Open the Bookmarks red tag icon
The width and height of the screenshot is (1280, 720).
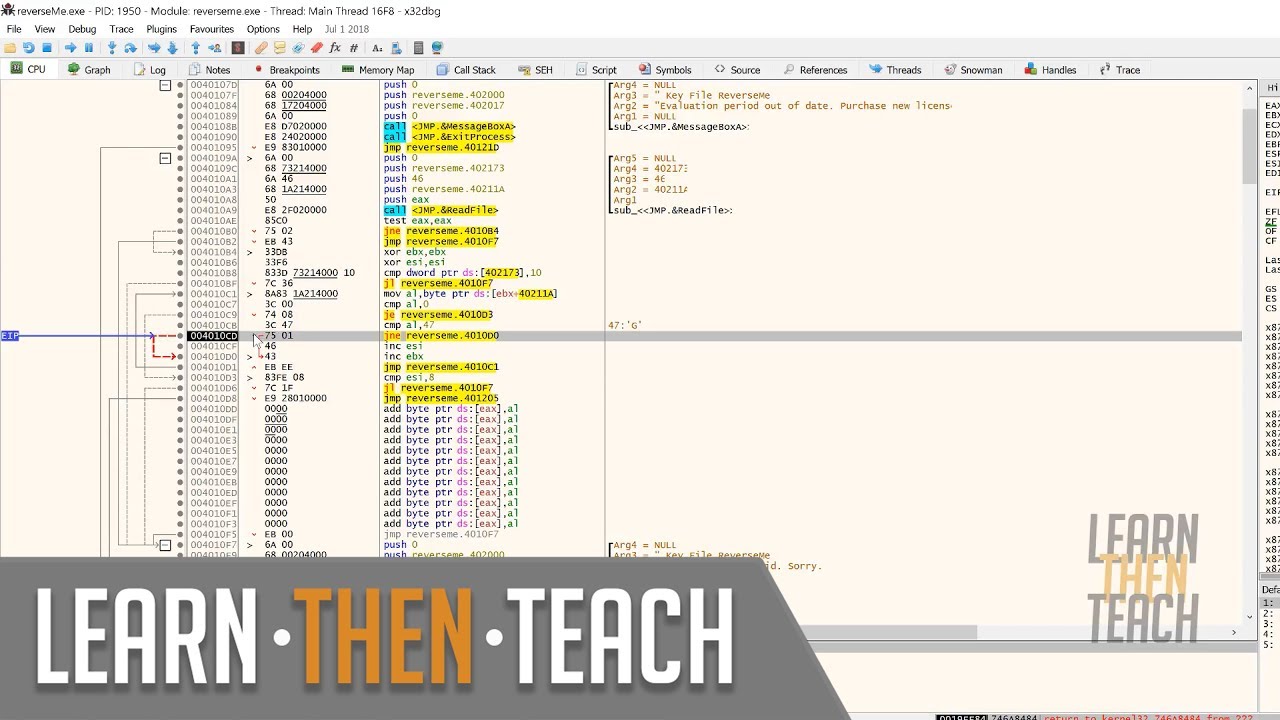point(316,48)
